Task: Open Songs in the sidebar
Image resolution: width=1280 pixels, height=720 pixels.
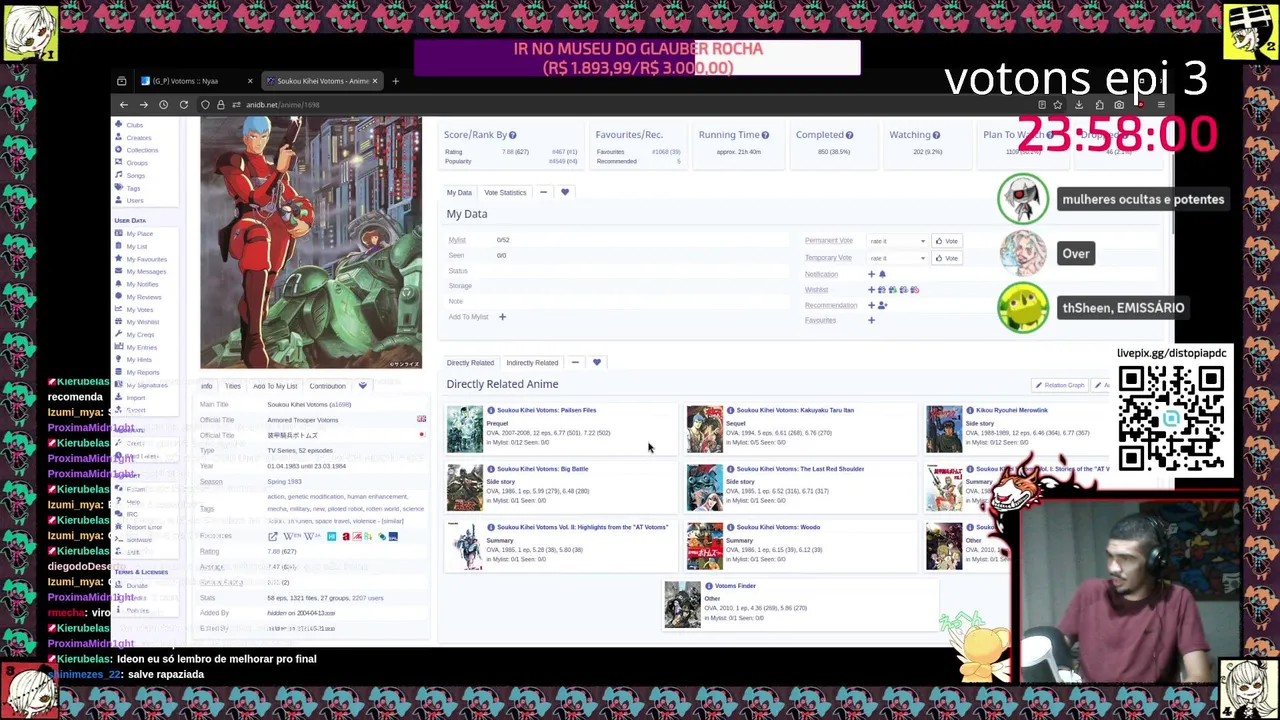Action: [x=135, y=176]
